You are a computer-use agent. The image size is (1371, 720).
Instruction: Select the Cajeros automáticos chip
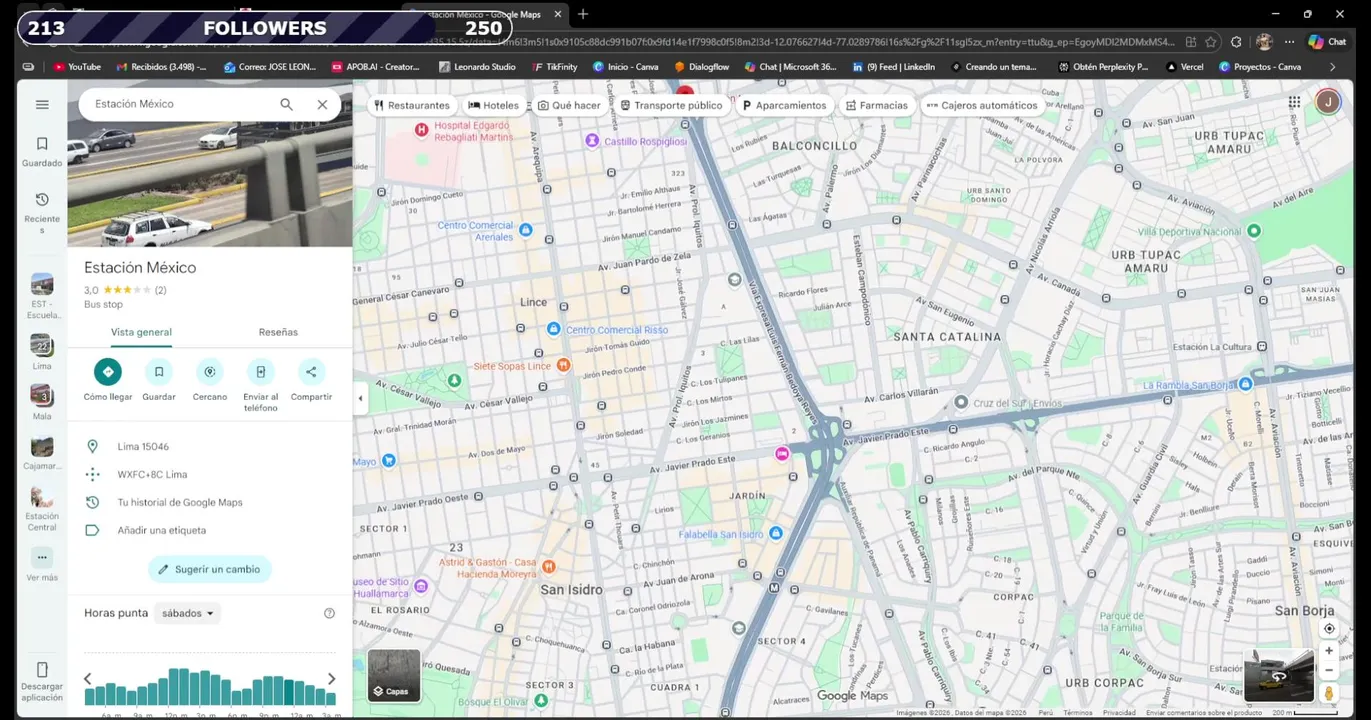pyautogui.click(x=982, y=105)
